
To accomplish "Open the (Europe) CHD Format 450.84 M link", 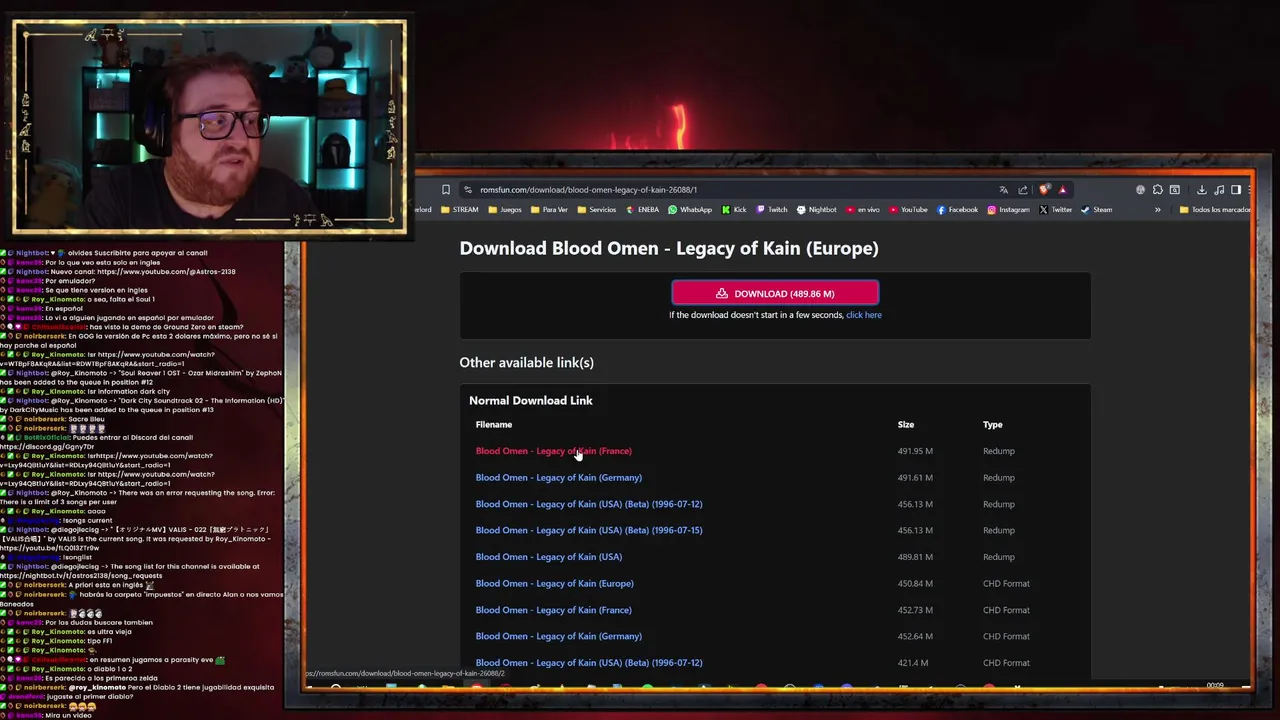I will (554, 584).
